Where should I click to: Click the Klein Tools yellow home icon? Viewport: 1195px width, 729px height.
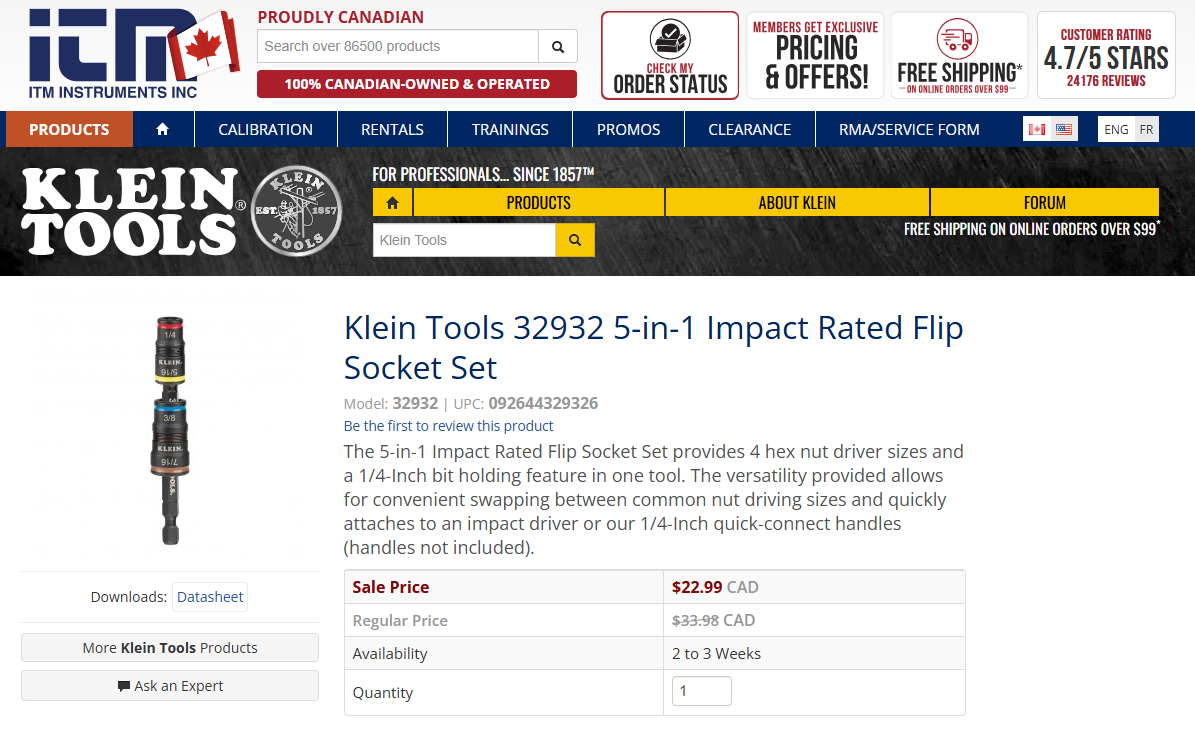392,202
